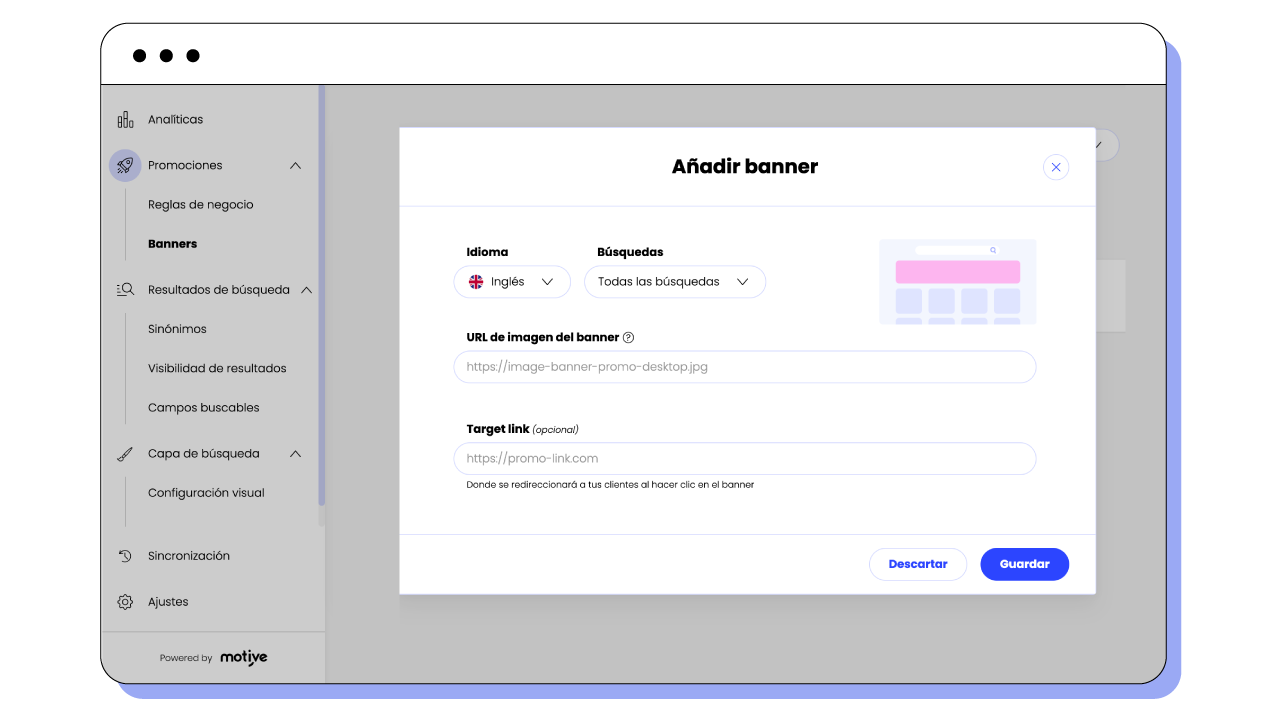This screenshot has width=1280, height=720.
Task: Open the Reglas de negocio menu item
Action: [x=200, y=205]
